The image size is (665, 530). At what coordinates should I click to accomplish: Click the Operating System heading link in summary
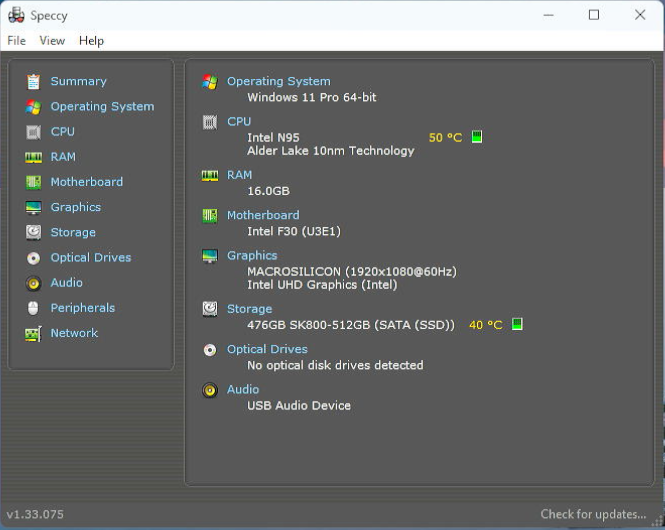pos(279,81)
